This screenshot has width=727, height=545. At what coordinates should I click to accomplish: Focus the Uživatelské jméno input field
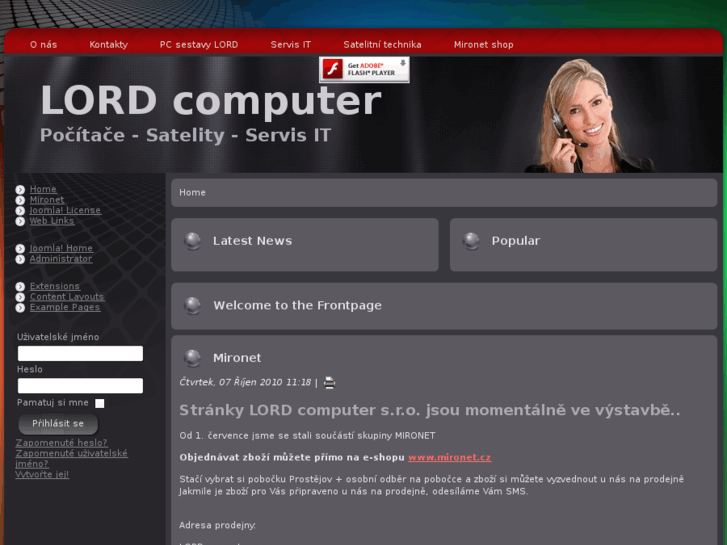point(80,353)
